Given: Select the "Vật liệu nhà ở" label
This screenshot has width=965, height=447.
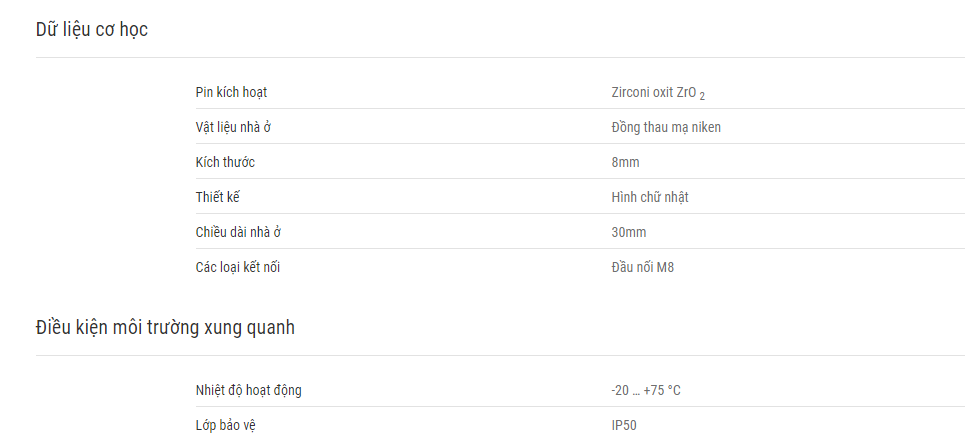Looking at the screenshot, I should pyautogui.click(x=233, y=127).
